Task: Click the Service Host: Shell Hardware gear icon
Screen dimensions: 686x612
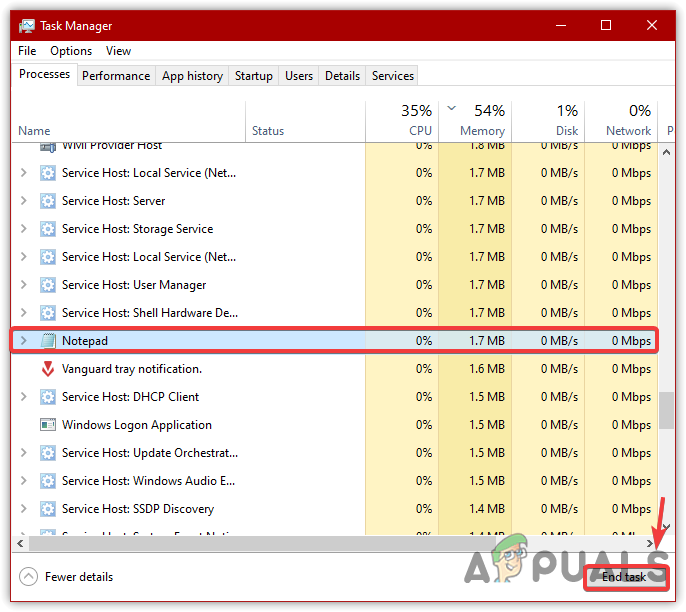Action: click(48, 313)
